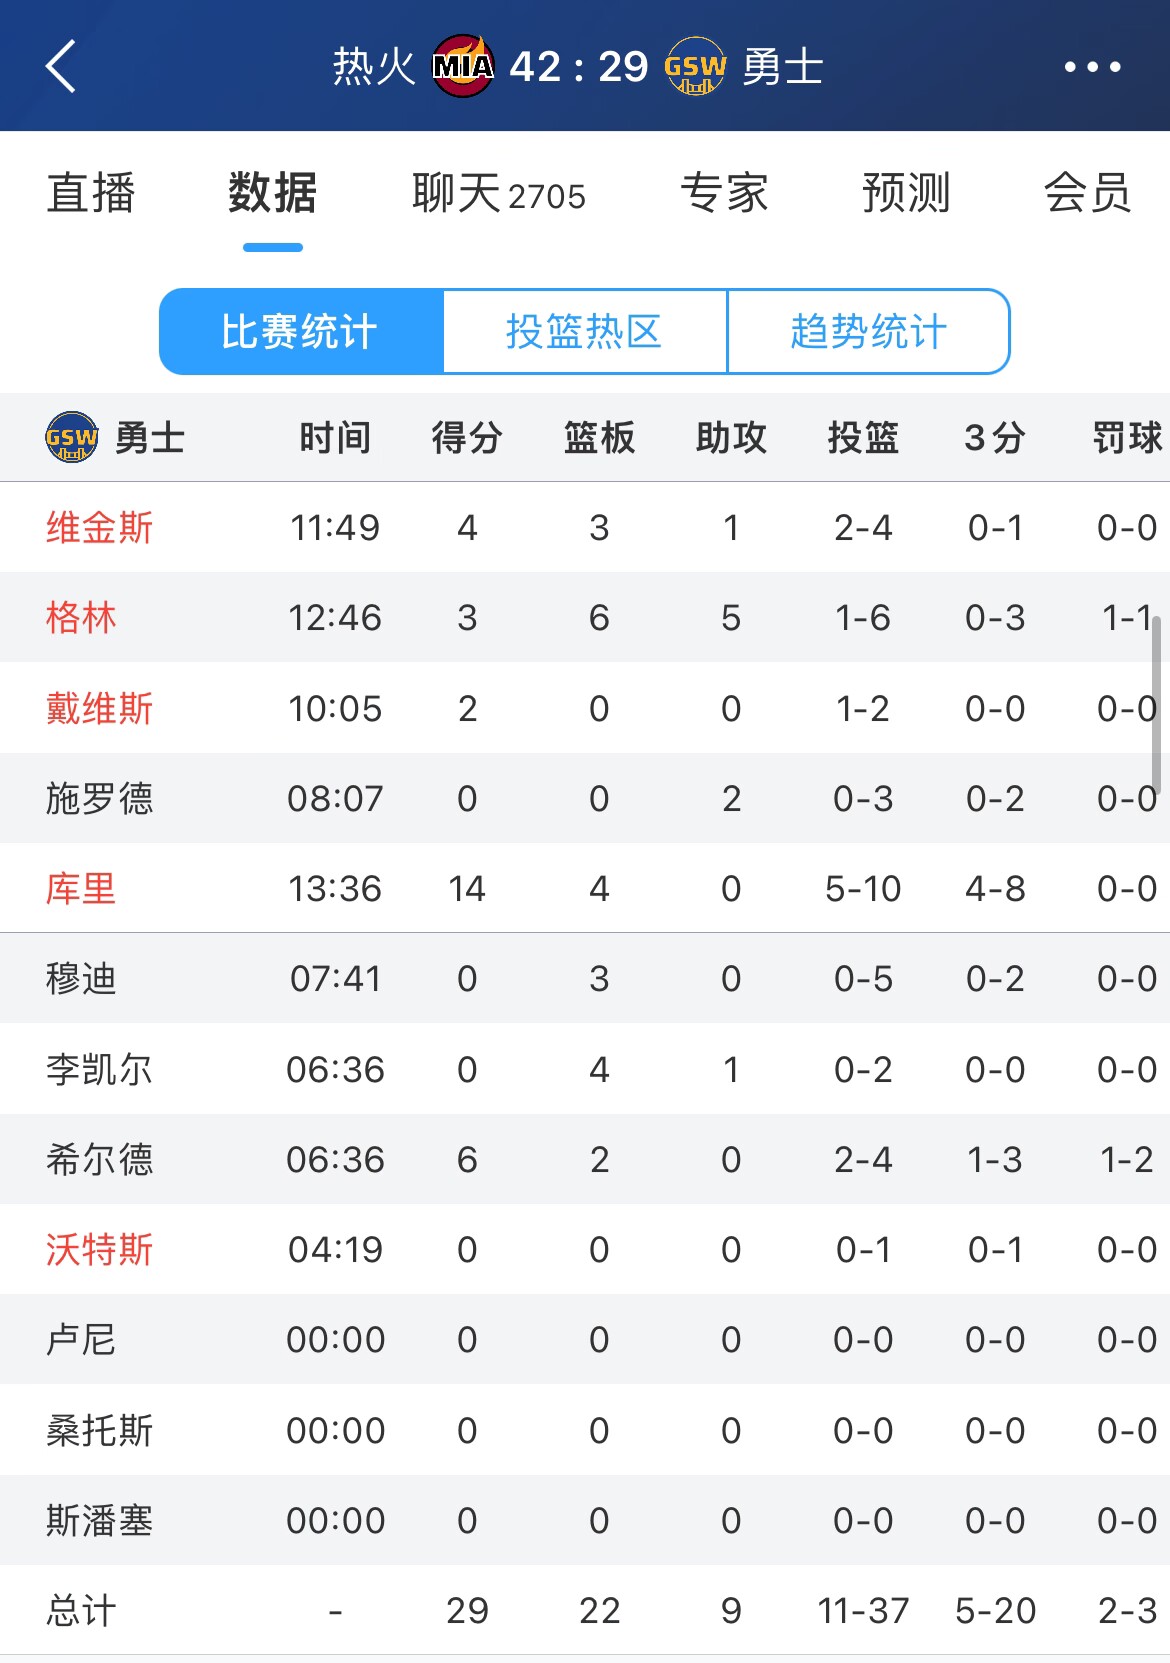Open the 聊天 2705 tab

tap(498, 193)
